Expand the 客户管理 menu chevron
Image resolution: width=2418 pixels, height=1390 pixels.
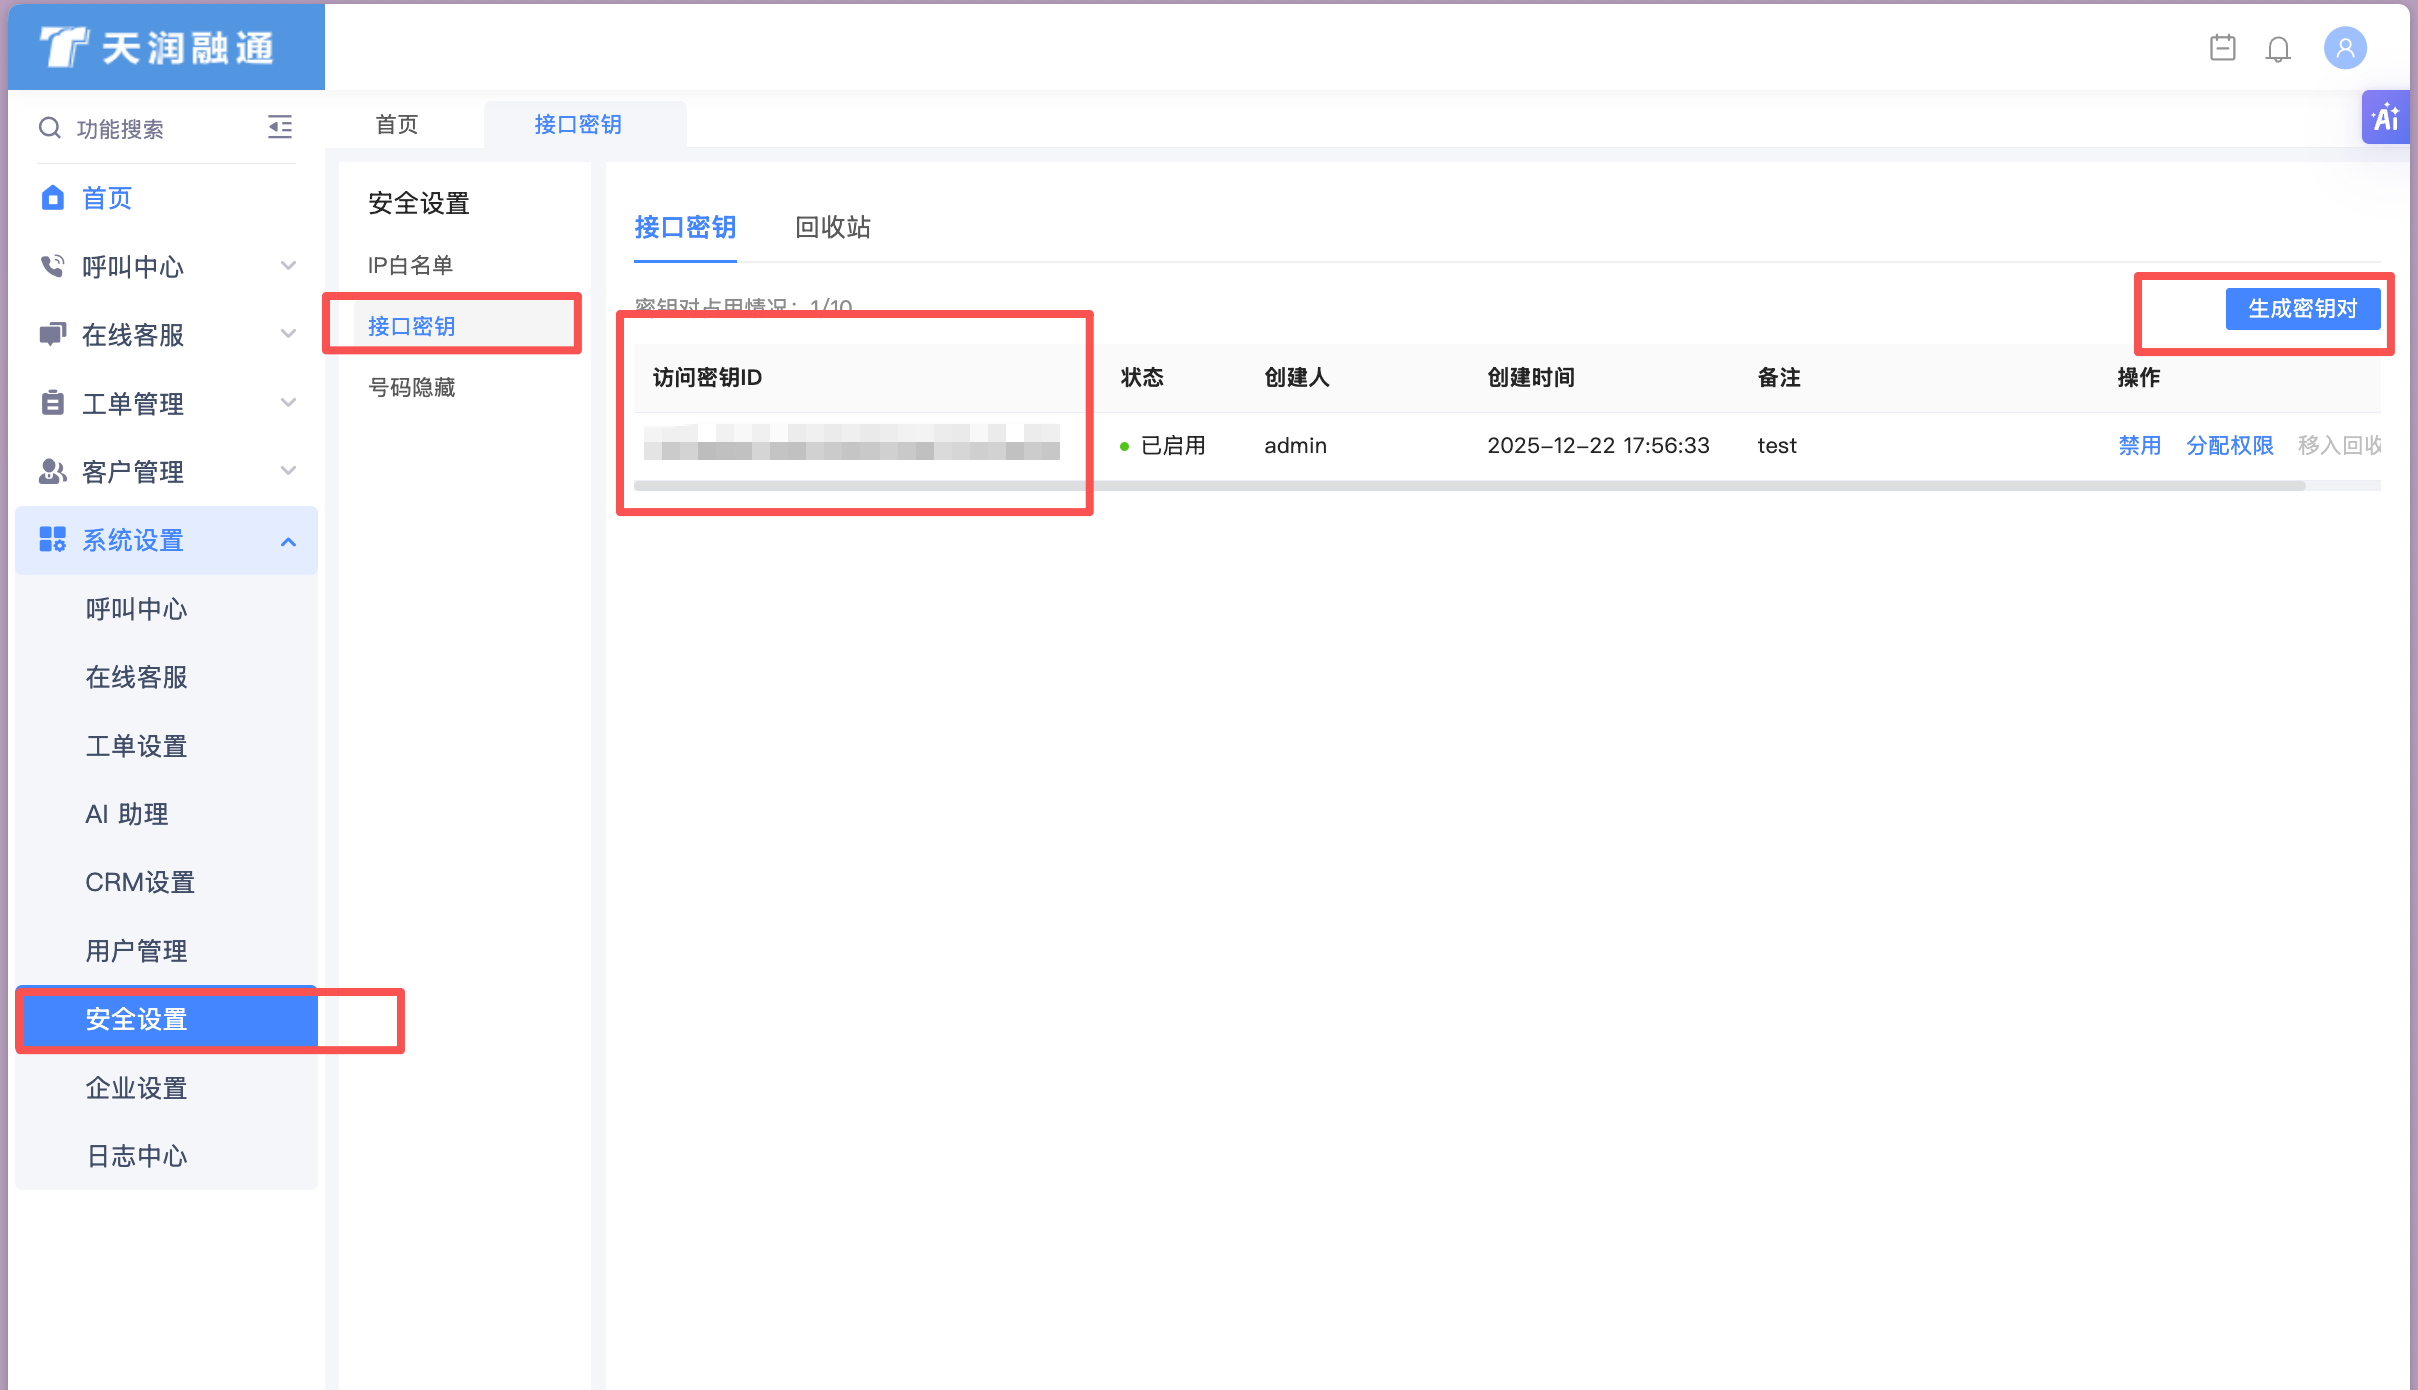point(289,471)
